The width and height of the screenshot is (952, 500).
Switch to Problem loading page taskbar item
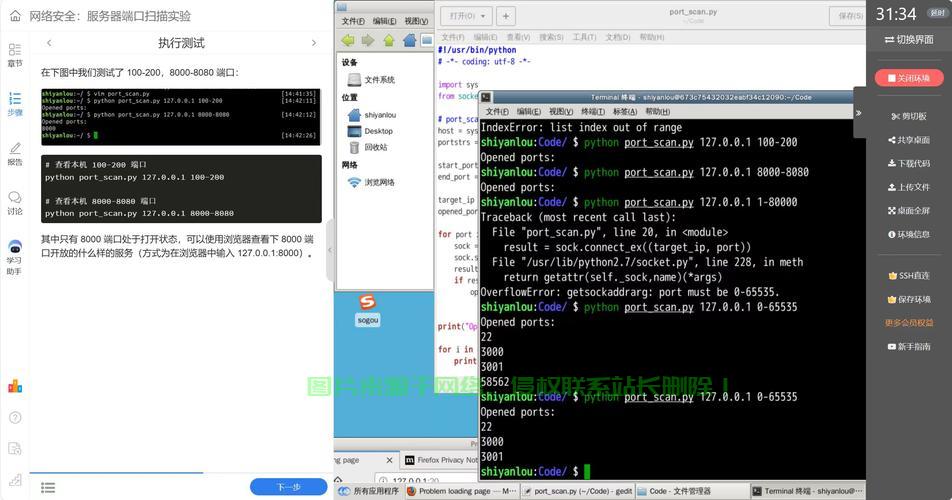(462, 491)
